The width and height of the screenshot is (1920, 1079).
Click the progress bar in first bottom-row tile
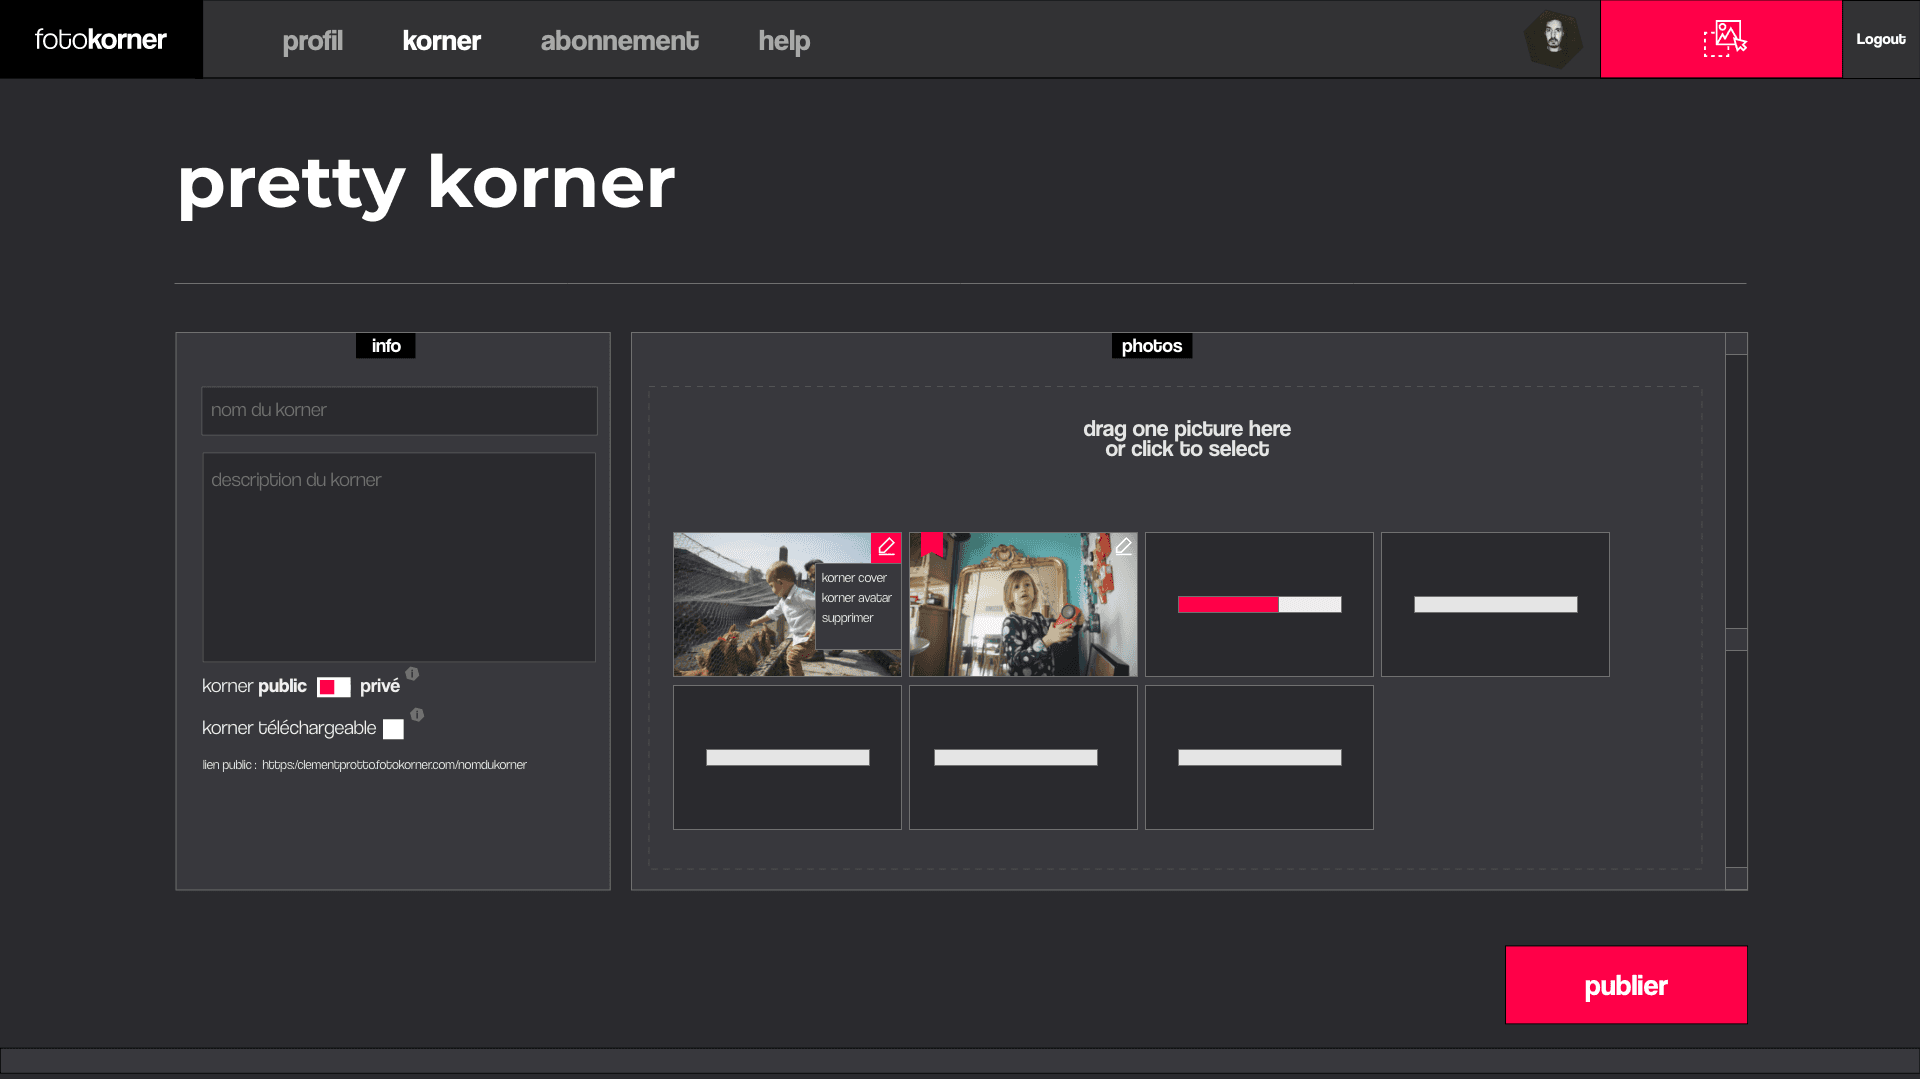coord(787,757)
